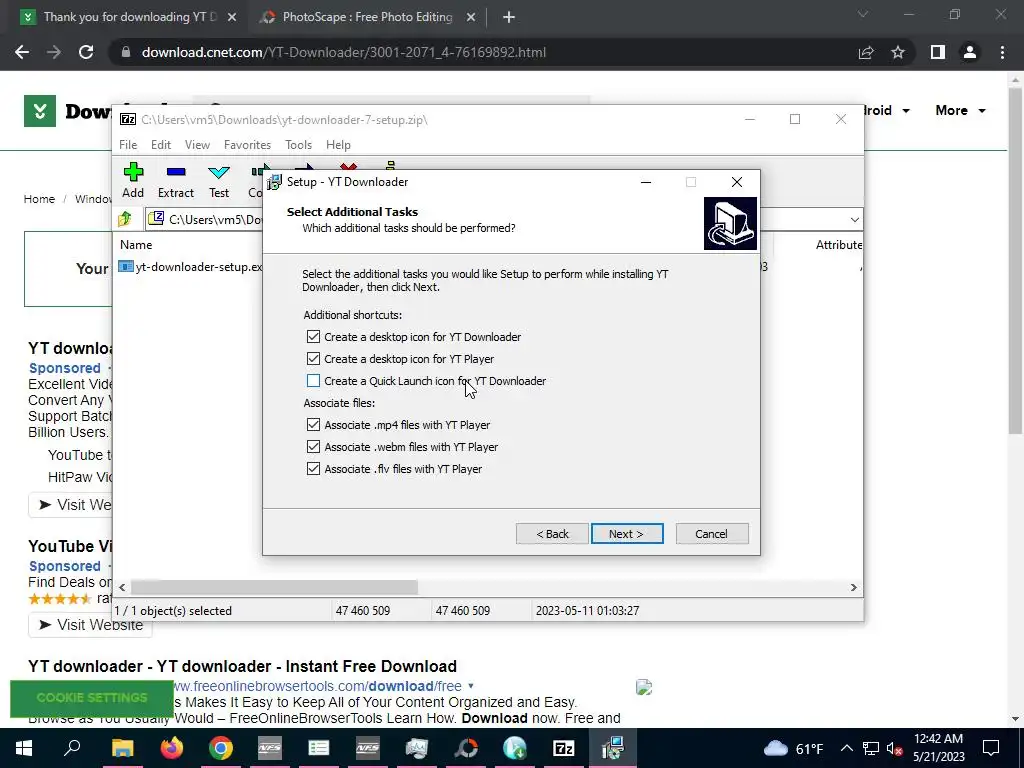Click the lower Visit Website button
The image size is (1024, 768).
90,625
